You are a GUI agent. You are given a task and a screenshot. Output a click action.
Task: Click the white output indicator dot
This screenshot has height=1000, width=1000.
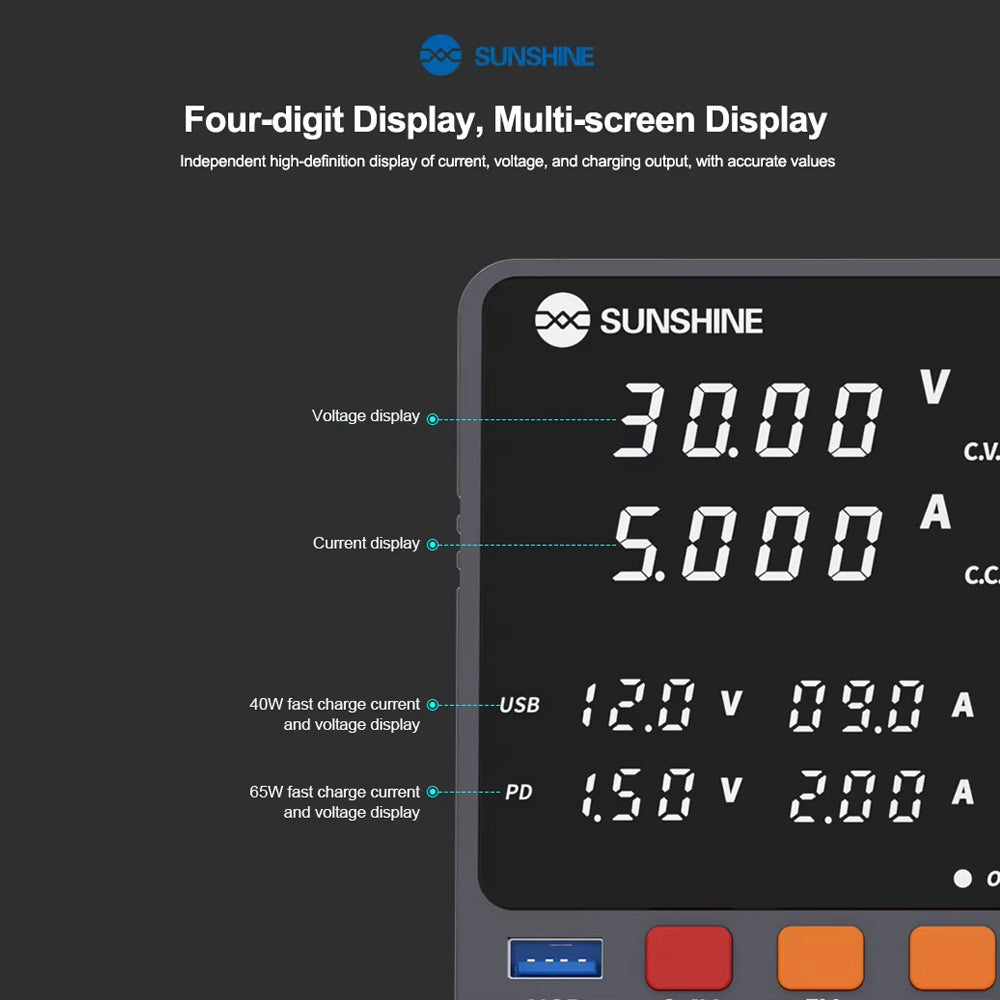click(962, 878)
